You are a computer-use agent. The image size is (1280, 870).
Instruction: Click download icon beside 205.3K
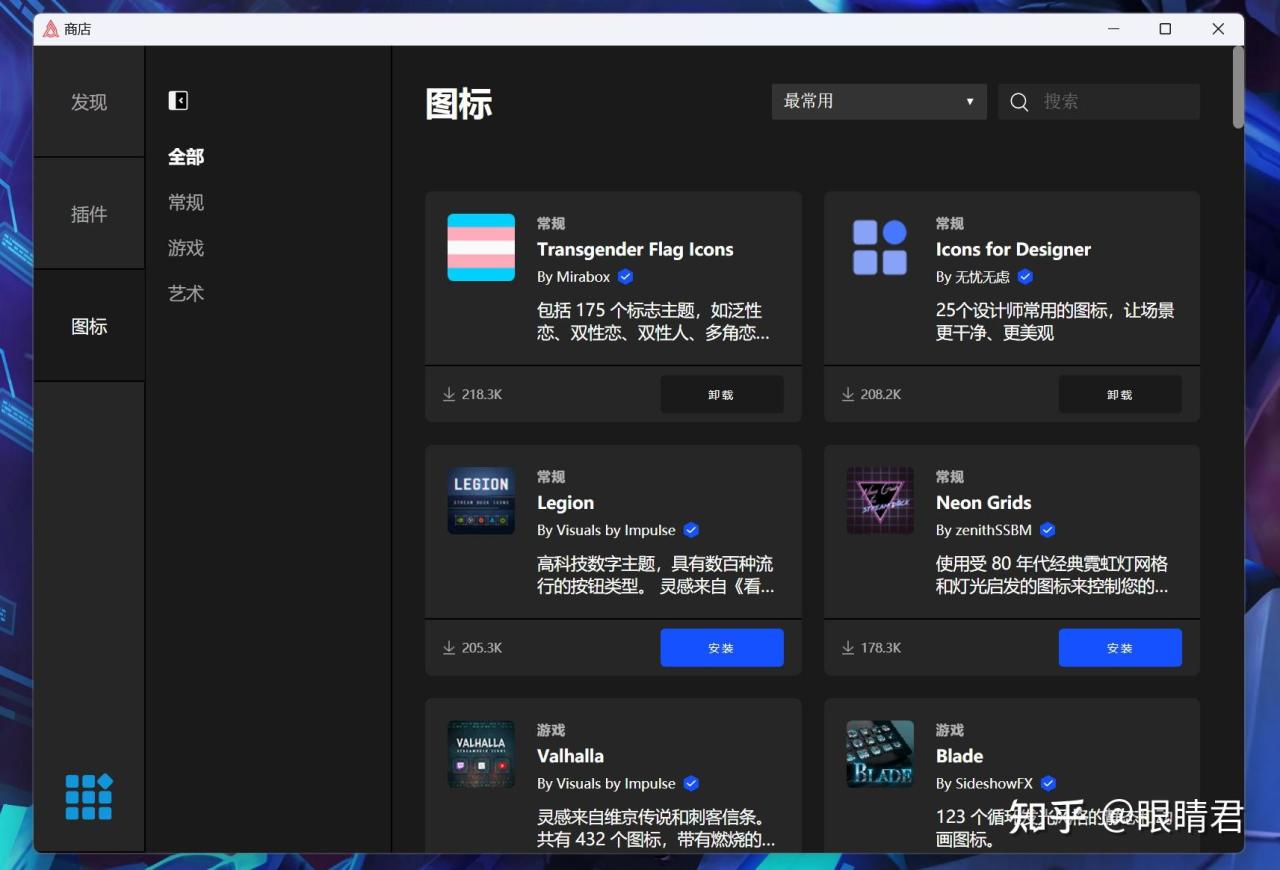449,648
